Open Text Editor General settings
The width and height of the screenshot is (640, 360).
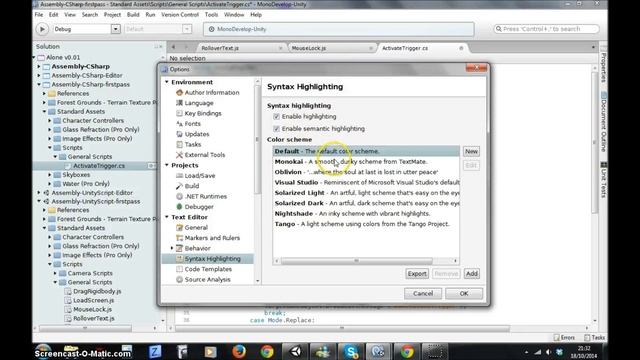coord(196,227)
